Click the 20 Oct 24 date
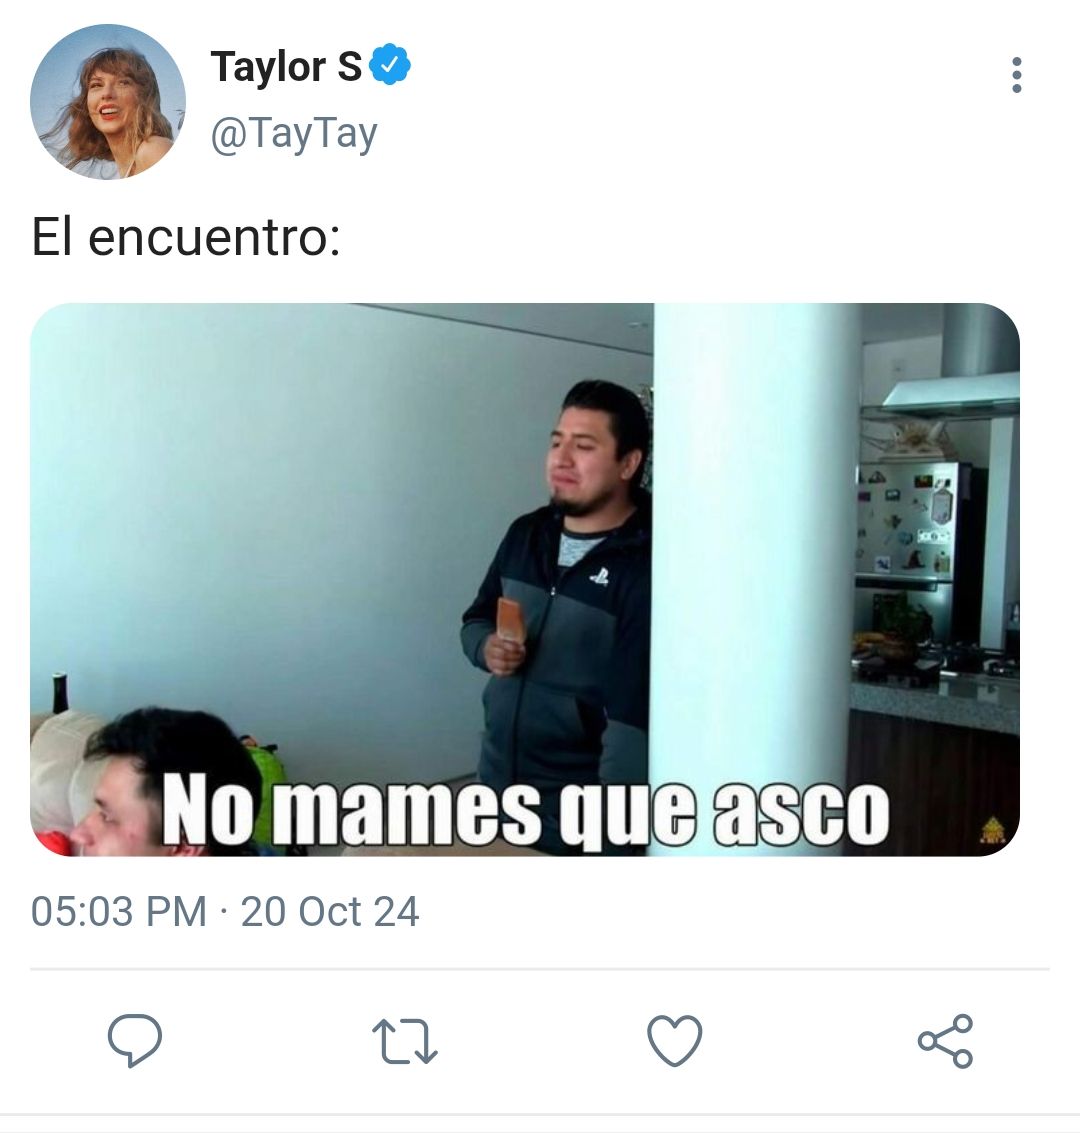Image resolution: width=1080 pixels, height=1133 pixels. (329, 911)
